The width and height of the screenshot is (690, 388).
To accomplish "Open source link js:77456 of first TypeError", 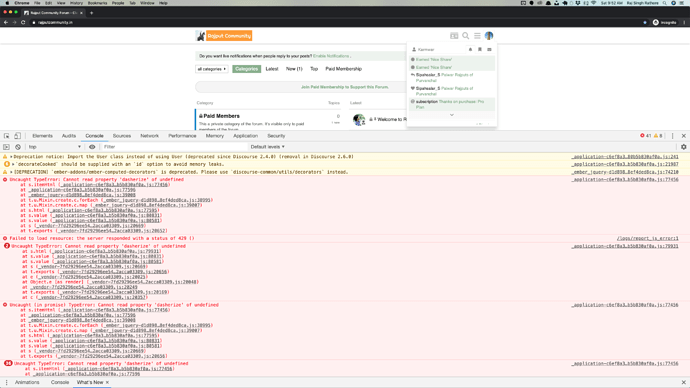I will (625, 179).
